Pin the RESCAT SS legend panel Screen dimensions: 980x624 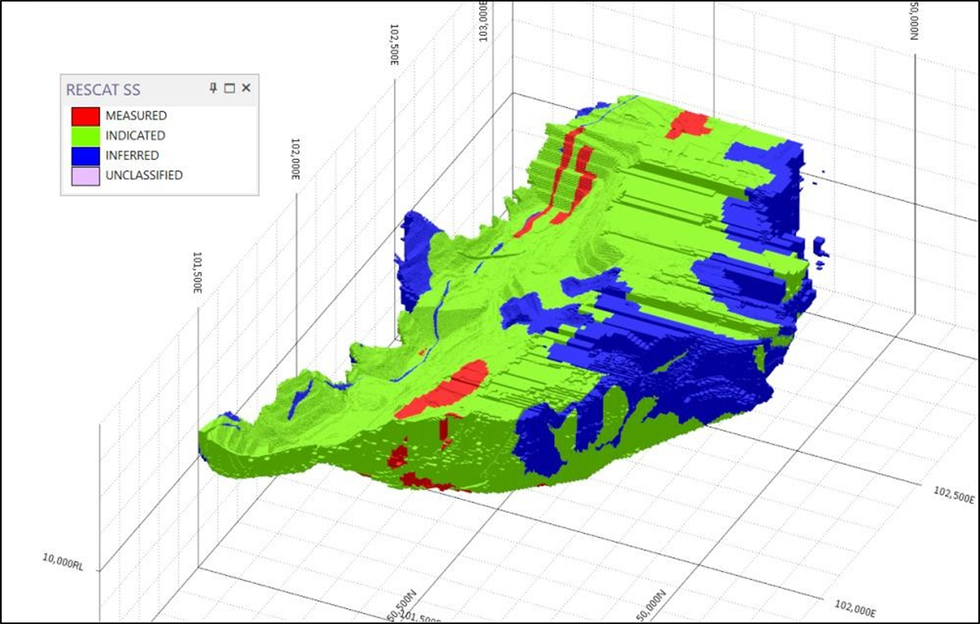coord(213,89)
